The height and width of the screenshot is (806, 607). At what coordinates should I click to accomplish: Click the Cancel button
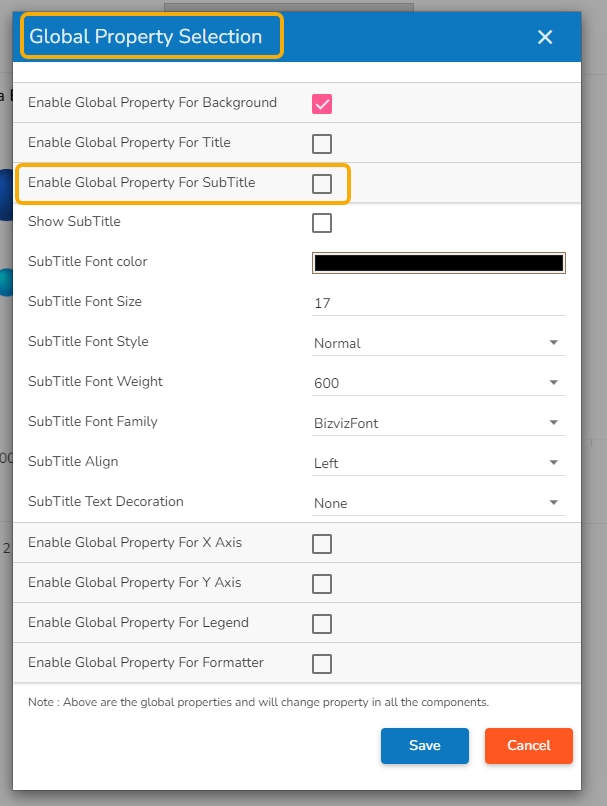coord(528,746)
